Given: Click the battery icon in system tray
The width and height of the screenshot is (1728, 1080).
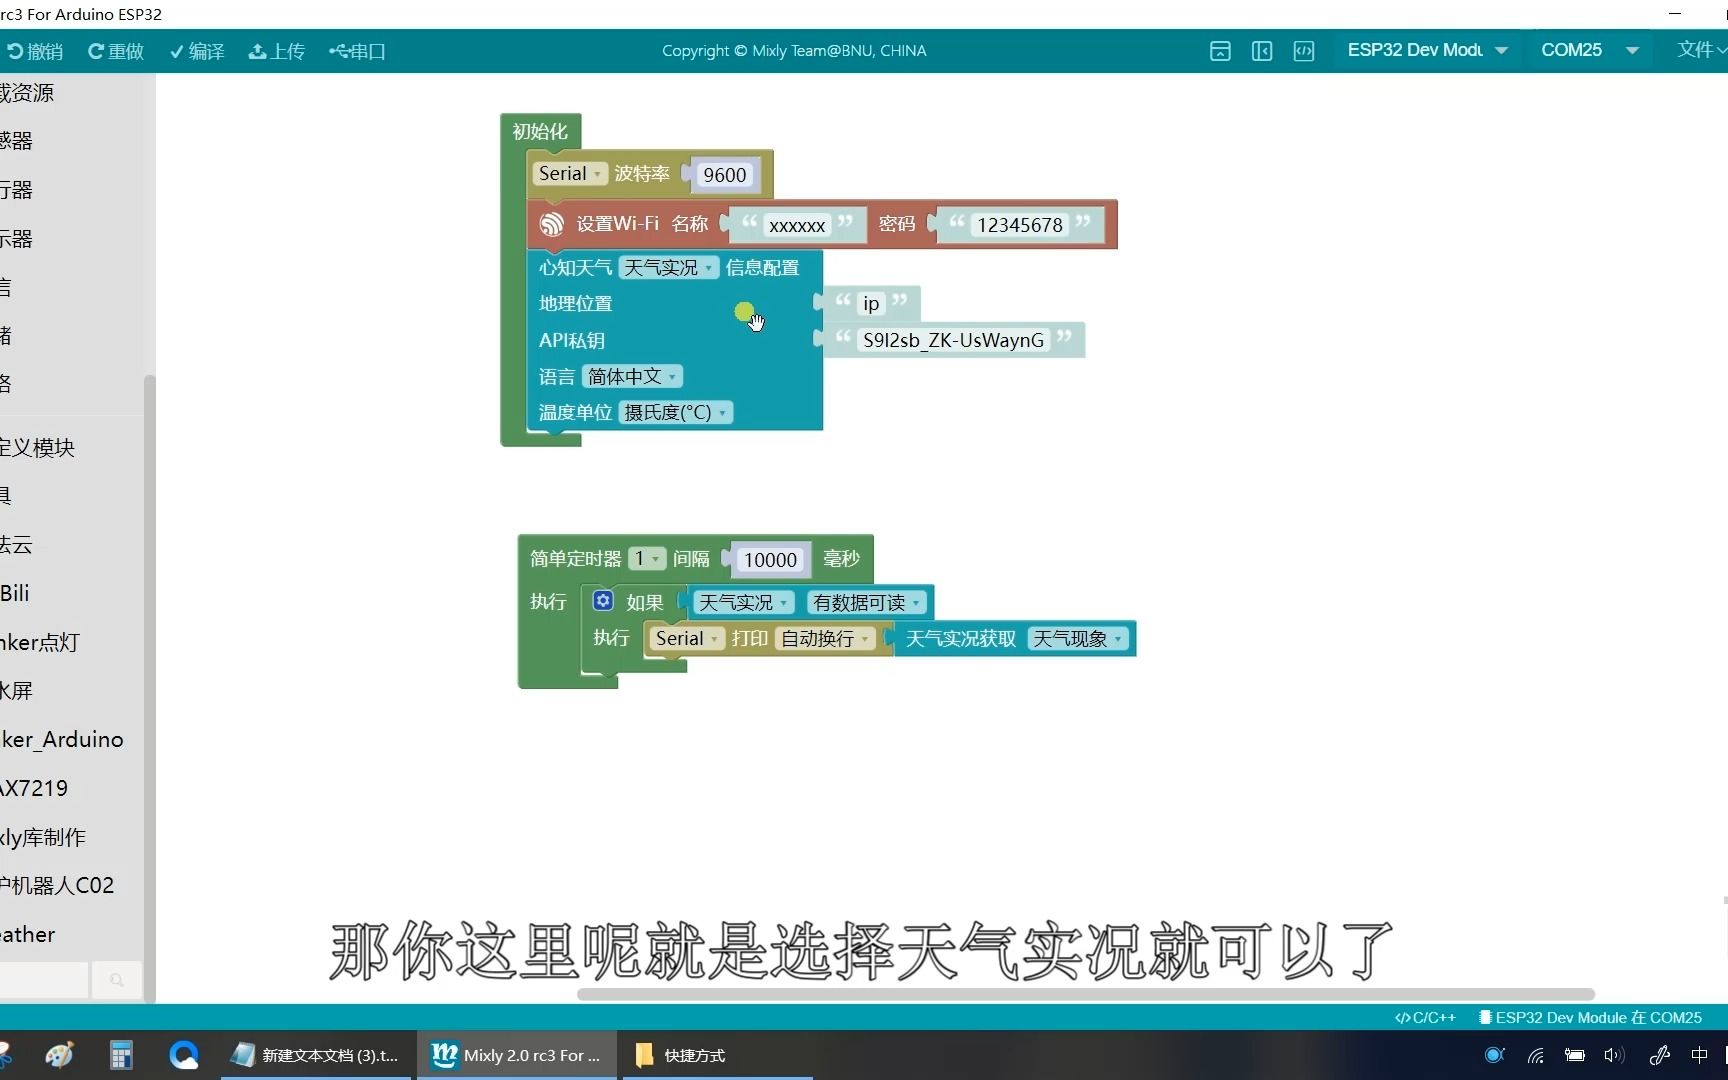Looking at the screenshot, I should pyautogui.click(x=1575, y=1055).
